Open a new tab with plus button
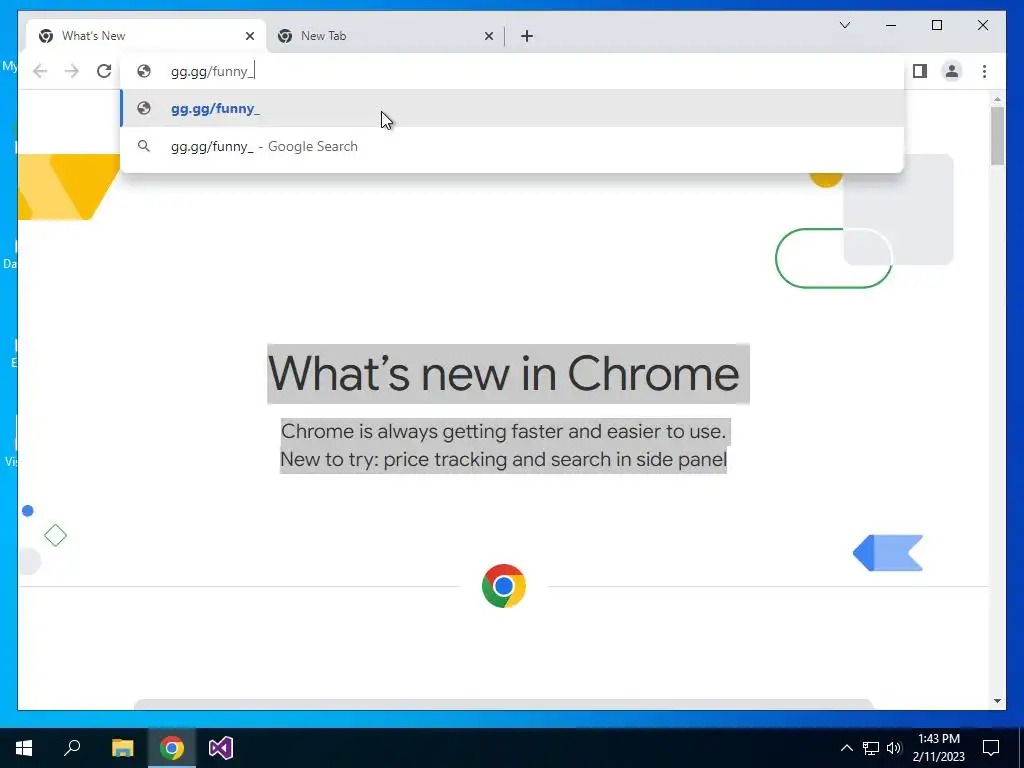 (x=527, y=36)
